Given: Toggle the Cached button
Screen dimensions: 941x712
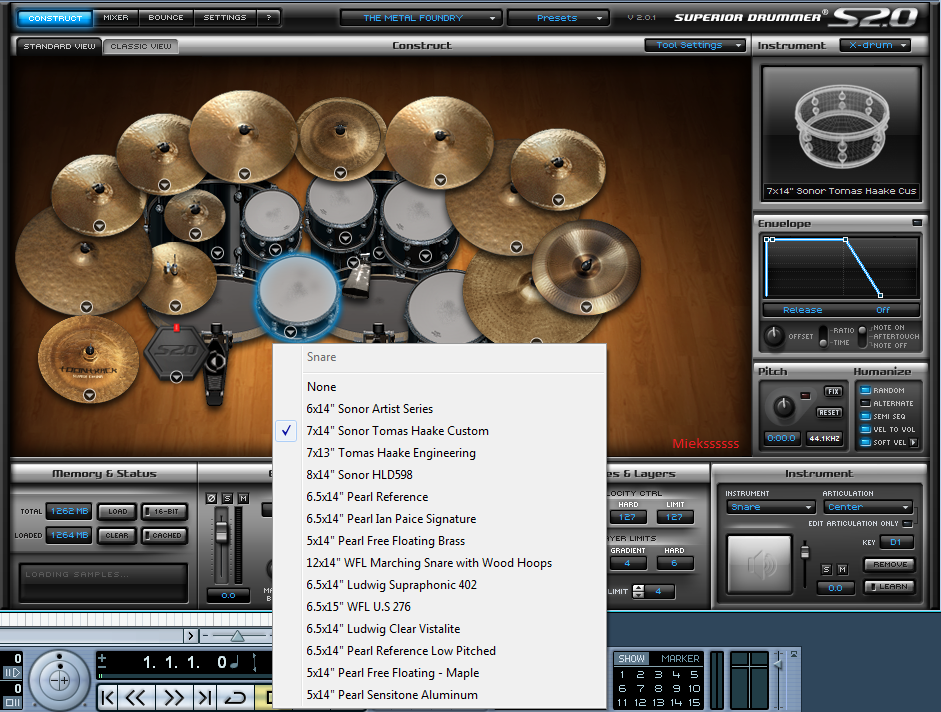Looking at the screenshot, I should (165, 536).
